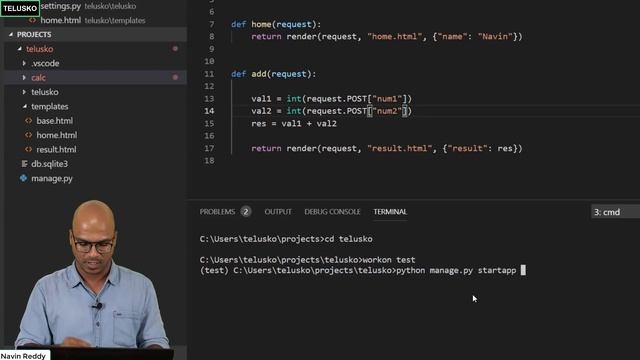Click line number 17 in gutter
The image size is (640, 360).
click(209, 148)
